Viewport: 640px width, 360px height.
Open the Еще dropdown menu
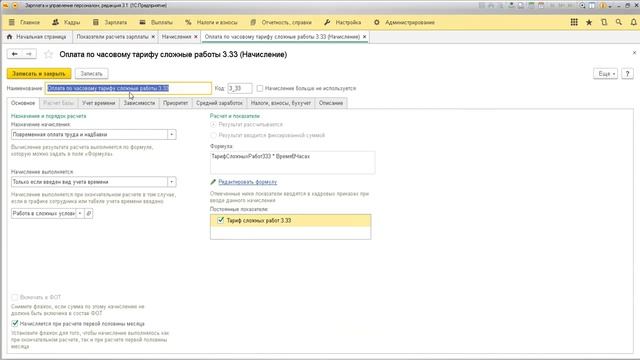605,74
